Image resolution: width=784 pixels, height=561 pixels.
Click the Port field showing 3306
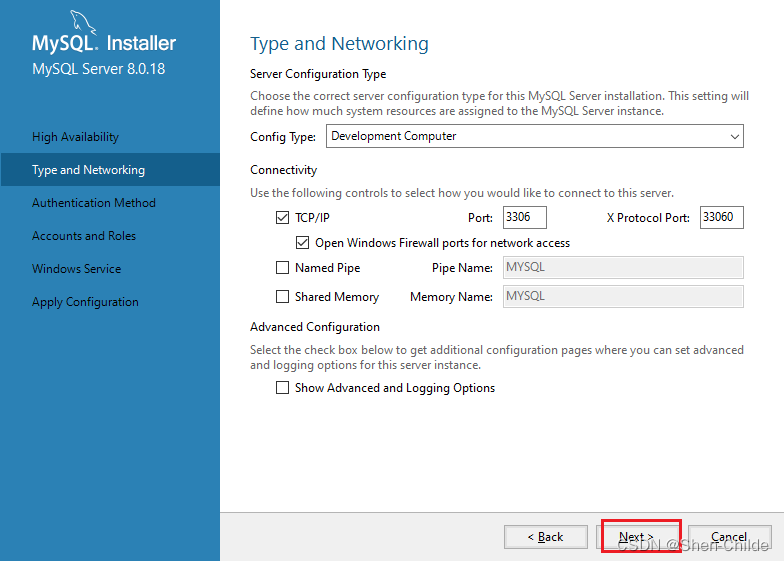pyautogui.click(x=524, y=217)
